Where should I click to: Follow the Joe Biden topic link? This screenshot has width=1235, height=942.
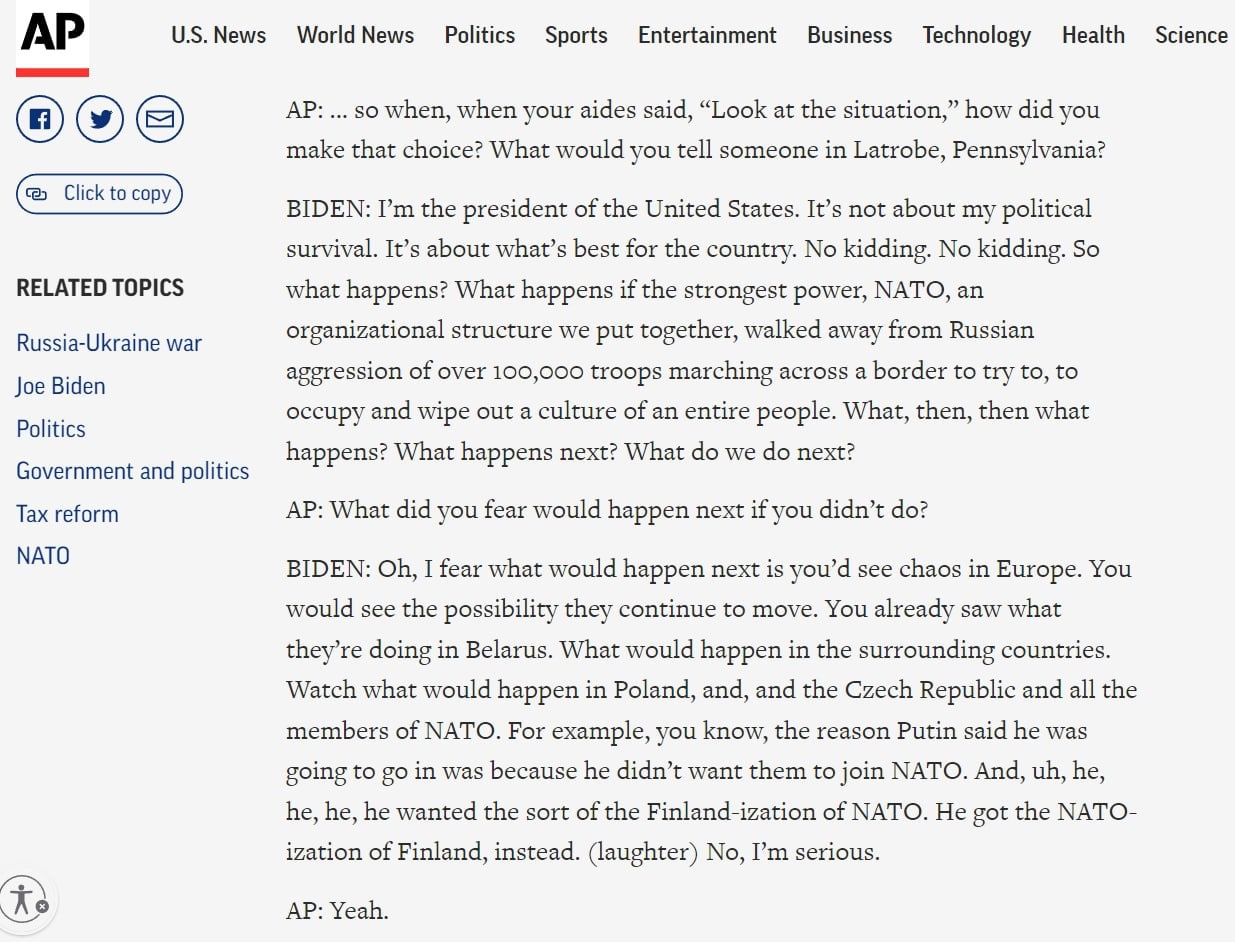61,386
